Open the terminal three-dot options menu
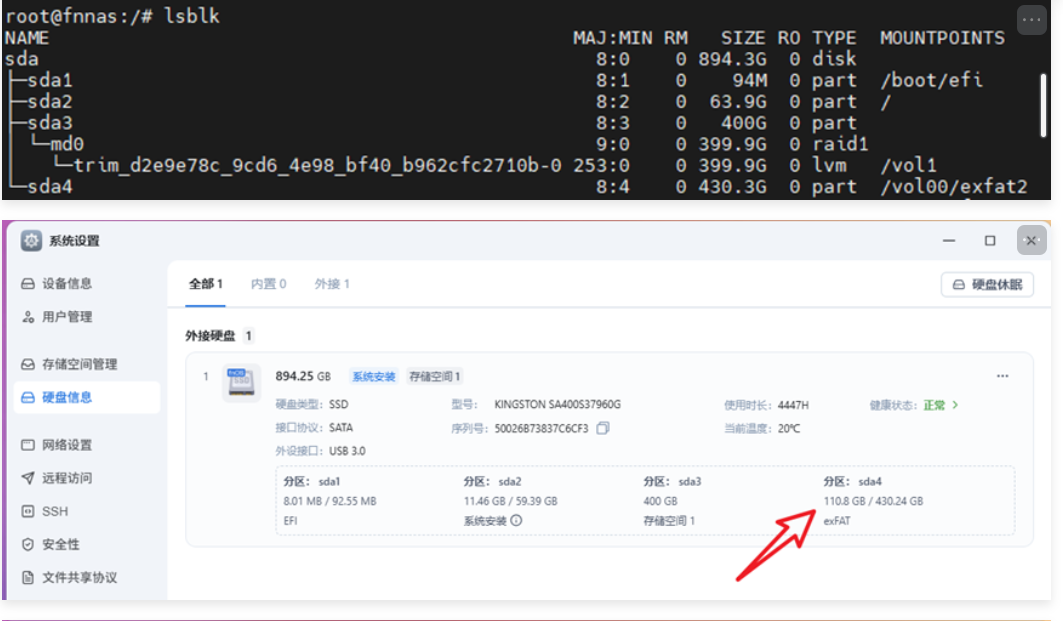This screenshot has width=1063, height=621. pyautogui.click(x=1031, y=20)
